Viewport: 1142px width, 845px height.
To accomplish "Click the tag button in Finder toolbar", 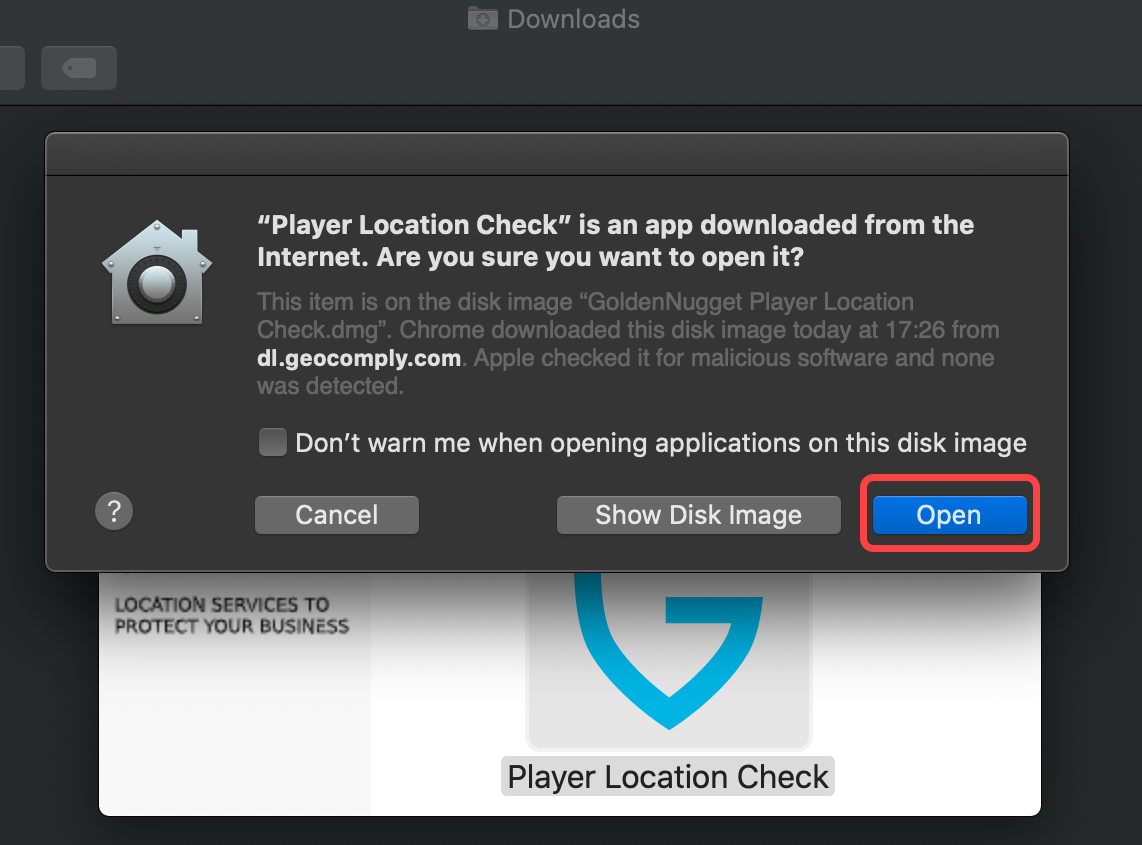I will pos(79,68).
